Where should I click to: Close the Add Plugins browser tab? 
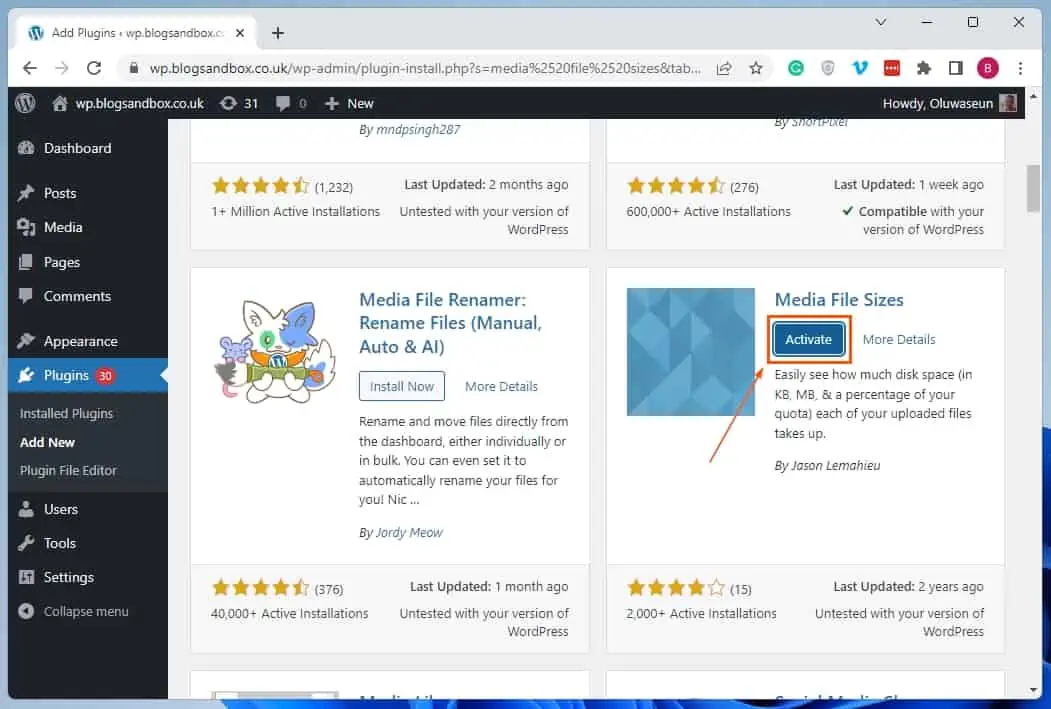240,33
